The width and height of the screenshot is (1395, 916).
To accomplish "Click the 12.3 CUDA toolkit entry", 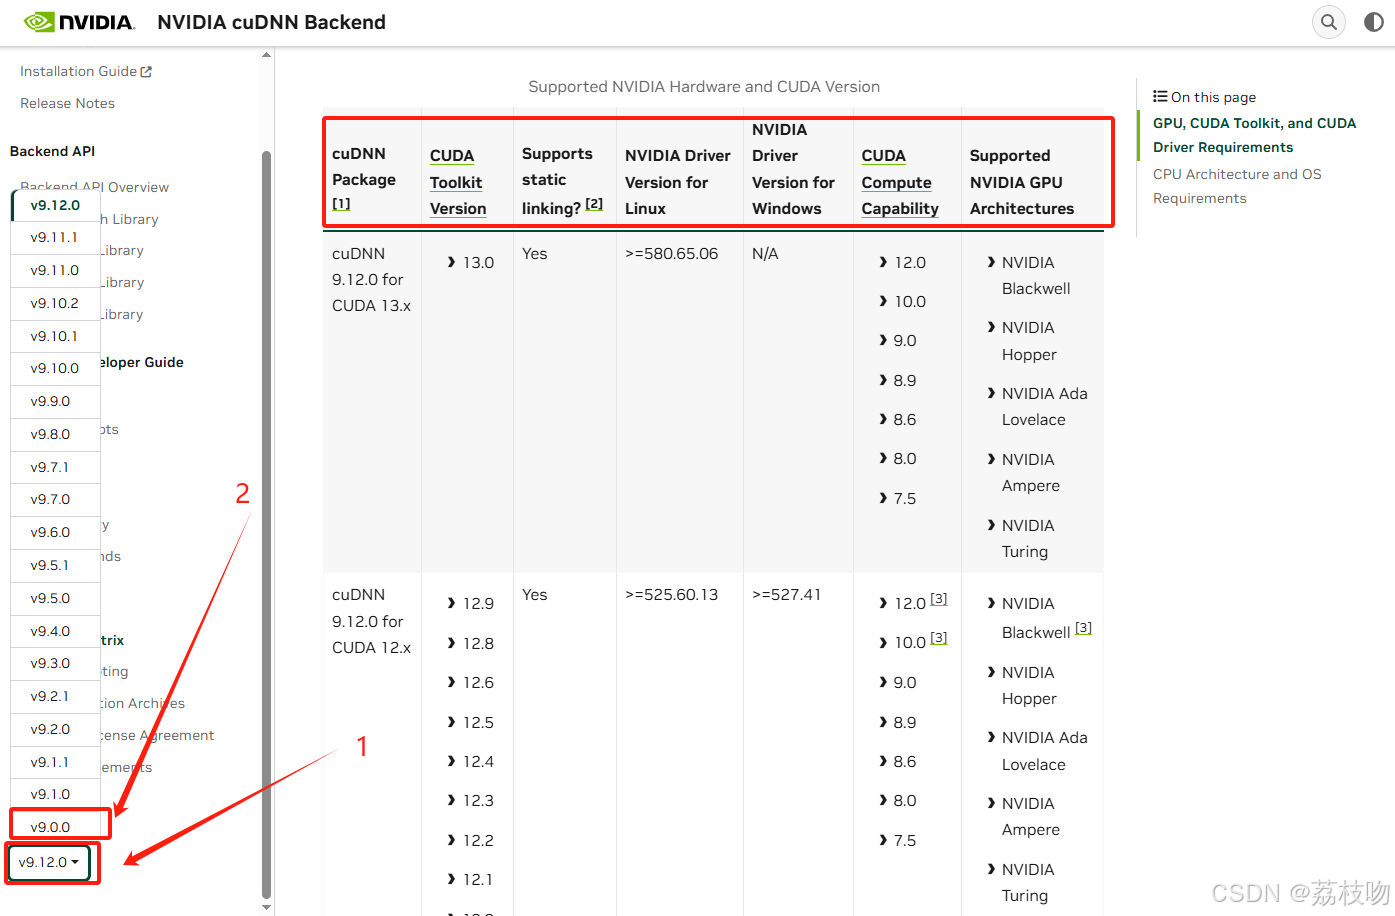I will click(x=478, y=800).
